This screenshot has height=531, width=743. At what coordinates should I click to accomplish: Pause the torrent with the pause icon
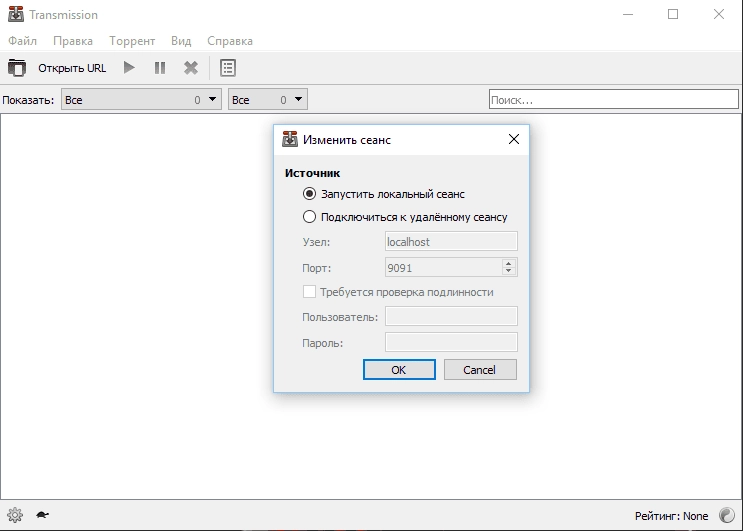point(160,68)
